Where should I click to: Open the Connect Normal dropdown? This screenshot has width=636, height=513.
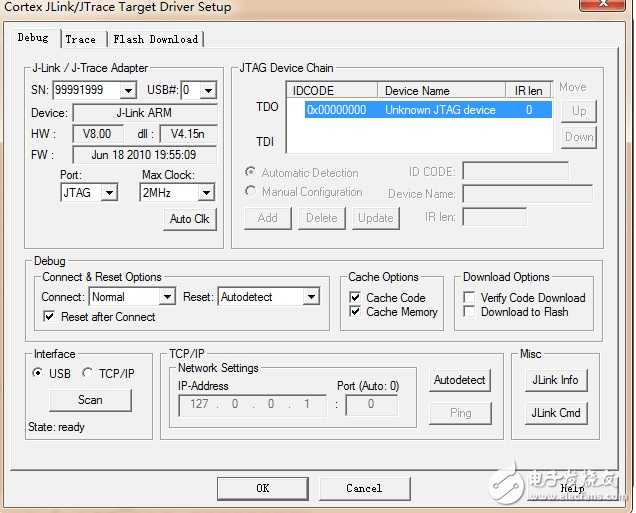167,297
